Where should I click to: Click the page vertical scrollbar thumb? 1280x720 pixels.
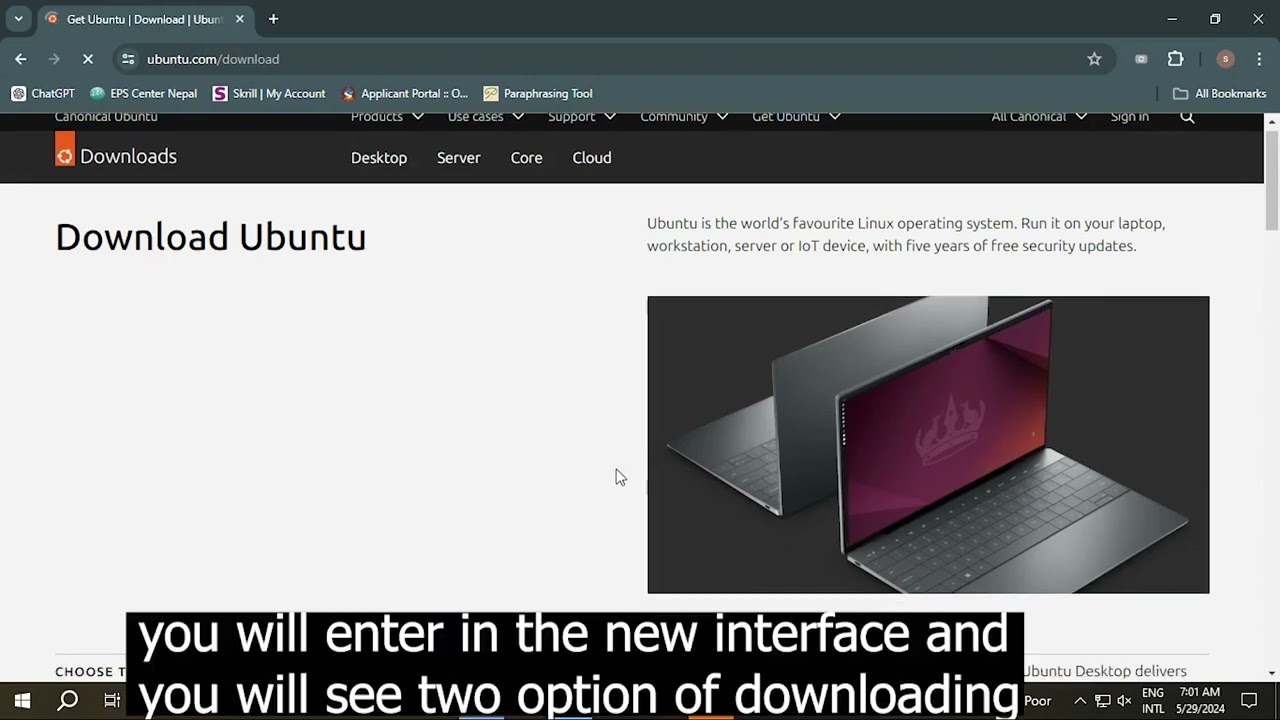[x=1272, y=180]
